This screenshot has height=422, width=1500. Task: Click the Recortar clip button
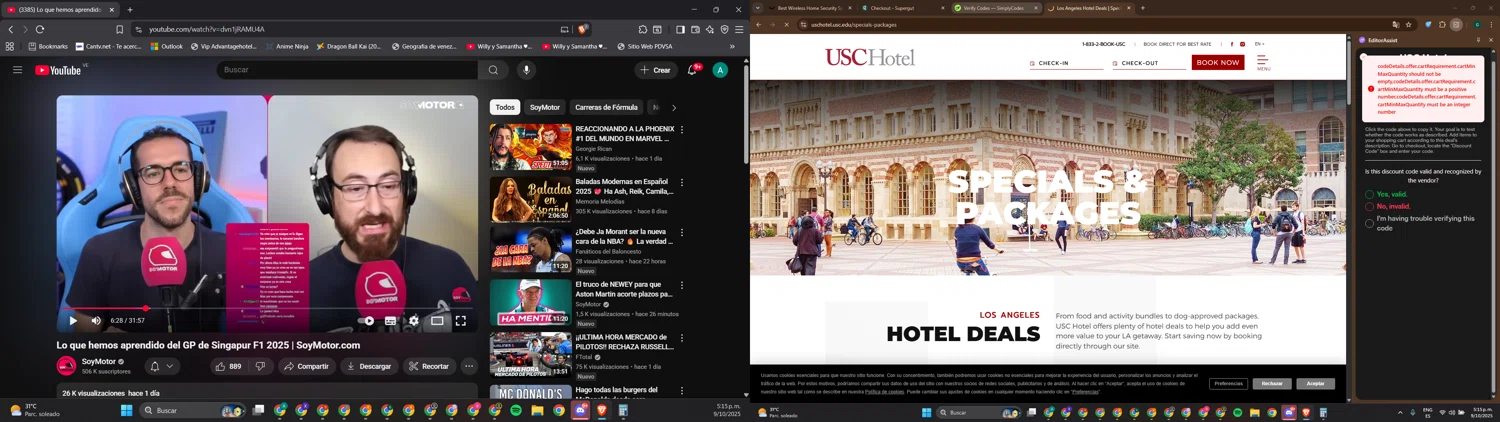click(429, 366)
